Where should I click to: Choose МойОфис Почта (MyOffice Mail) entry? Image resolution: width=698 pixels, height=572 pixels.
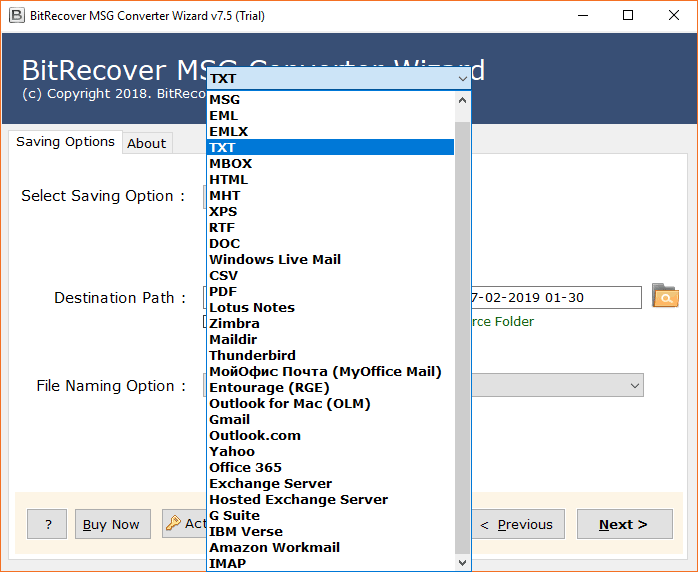coord(330,372)
